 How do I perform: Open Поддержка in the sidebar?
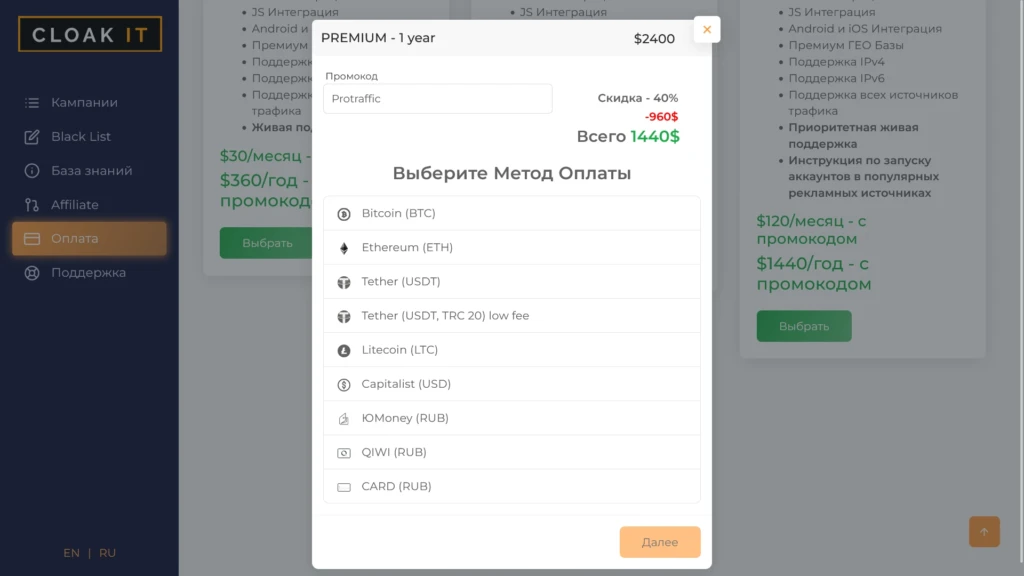click(x=89, y=272)
